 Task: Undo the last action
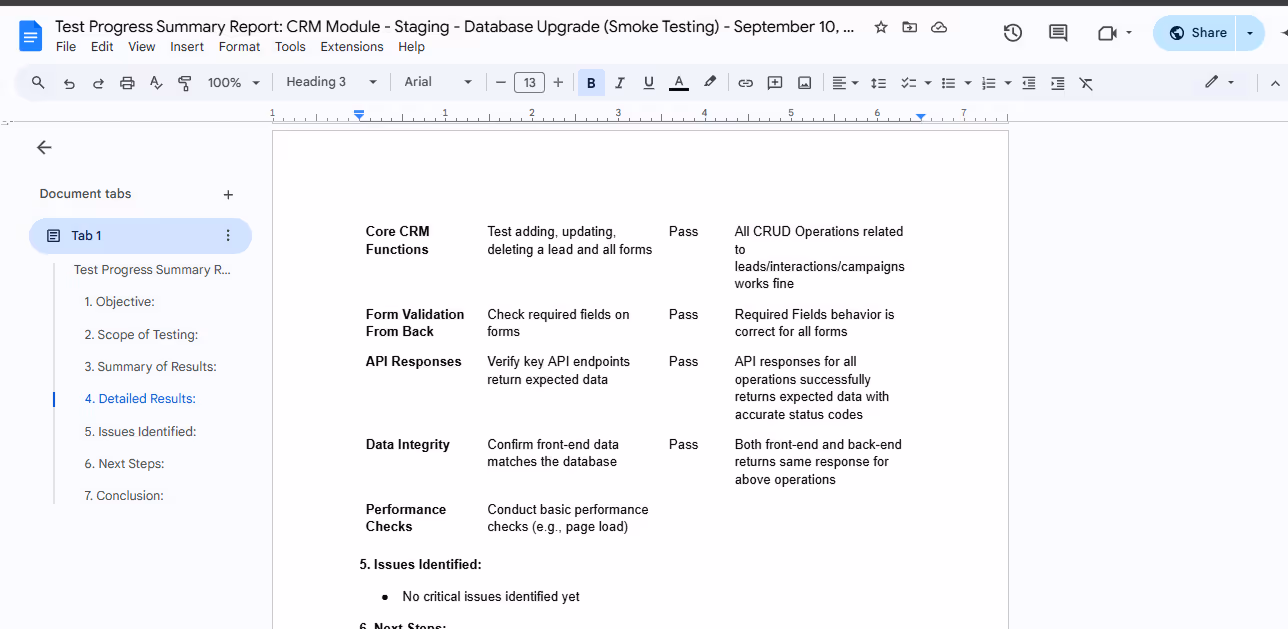pyautogui.click(x=69, y=83)
